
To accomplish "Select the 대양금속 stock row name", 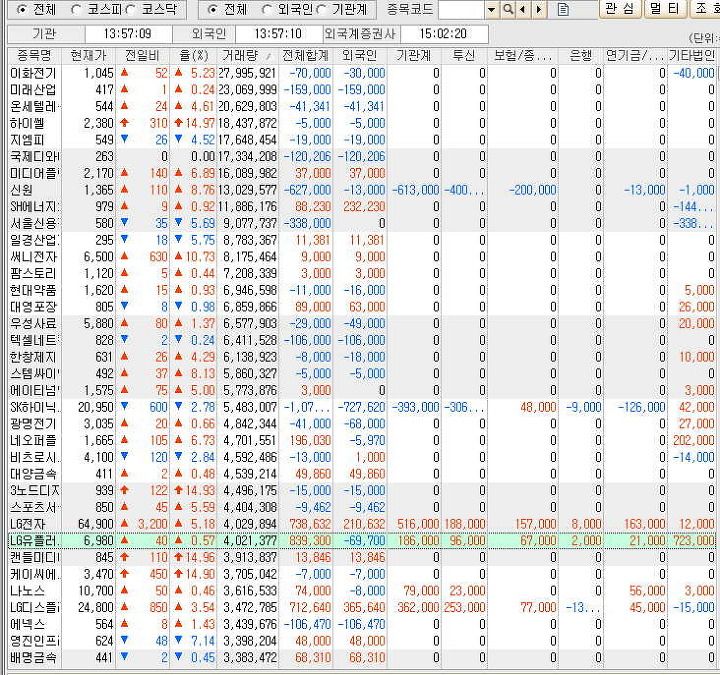I will [x=33, y=474].
